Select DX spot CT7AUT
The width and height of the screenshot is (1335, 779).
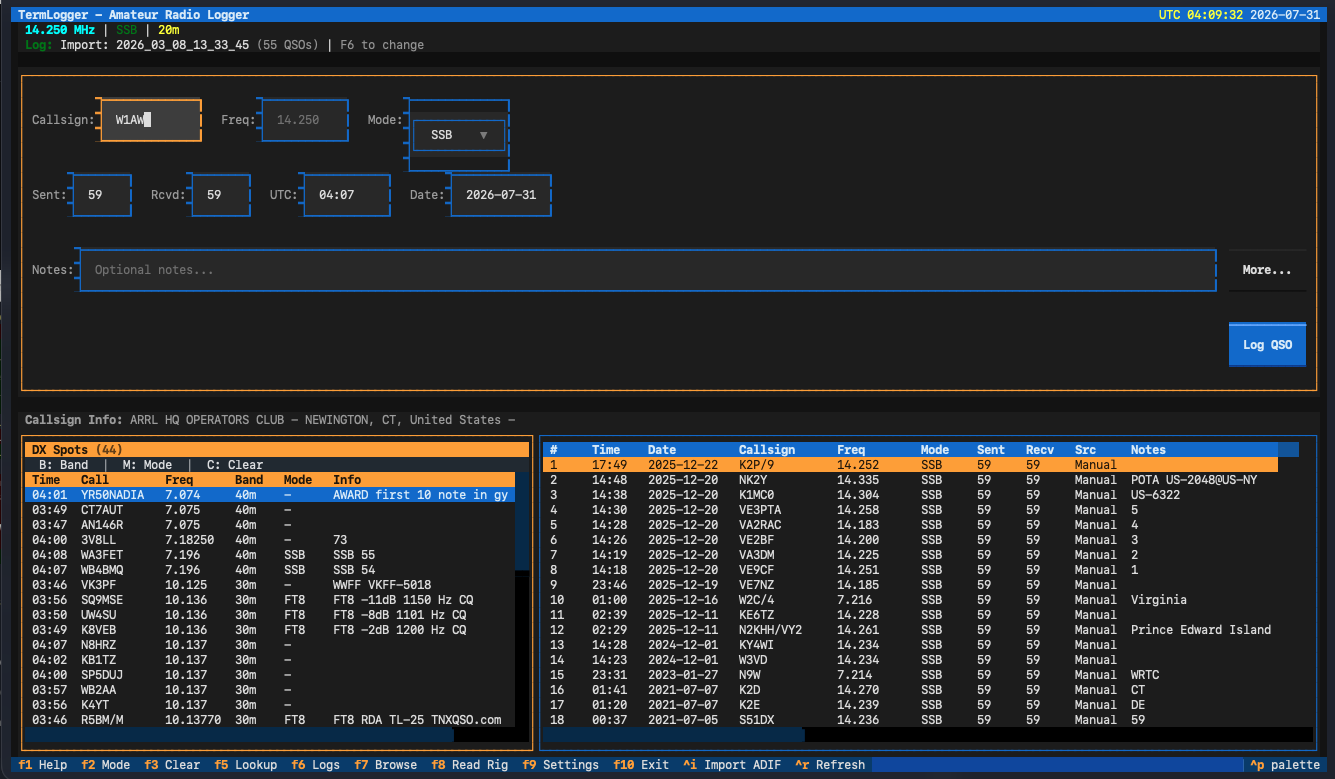[270, 510]
